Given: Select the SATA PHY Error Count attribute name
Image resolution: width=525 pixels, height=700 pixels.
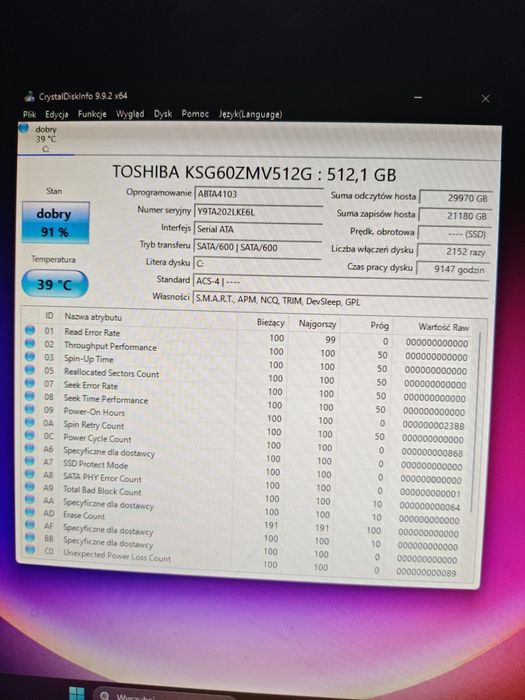Looking at the screenshot, I should [102, 478].
